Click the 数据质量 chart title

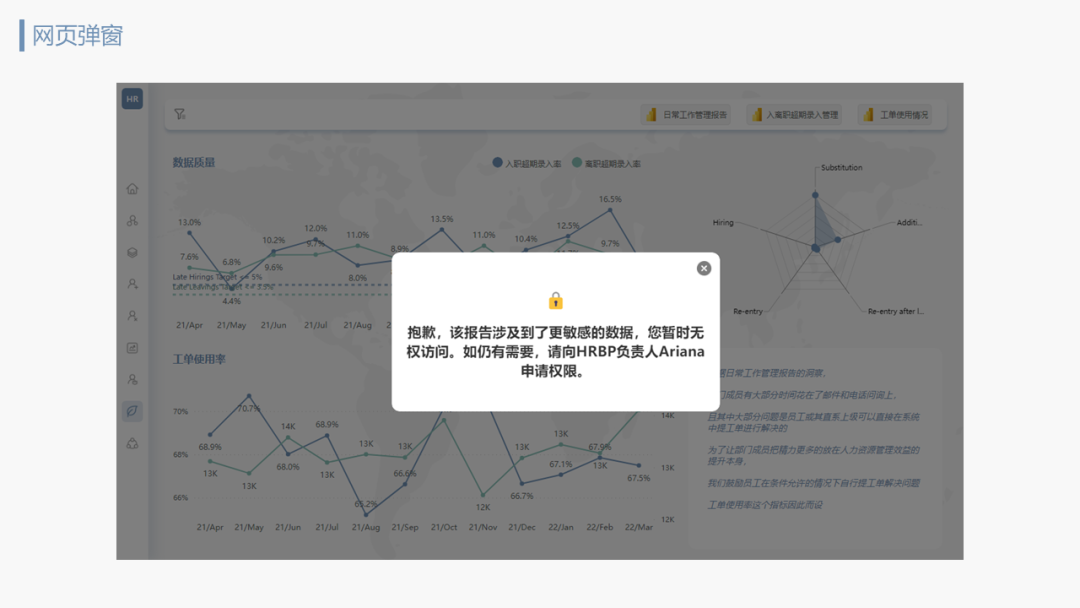pos(194,162)
